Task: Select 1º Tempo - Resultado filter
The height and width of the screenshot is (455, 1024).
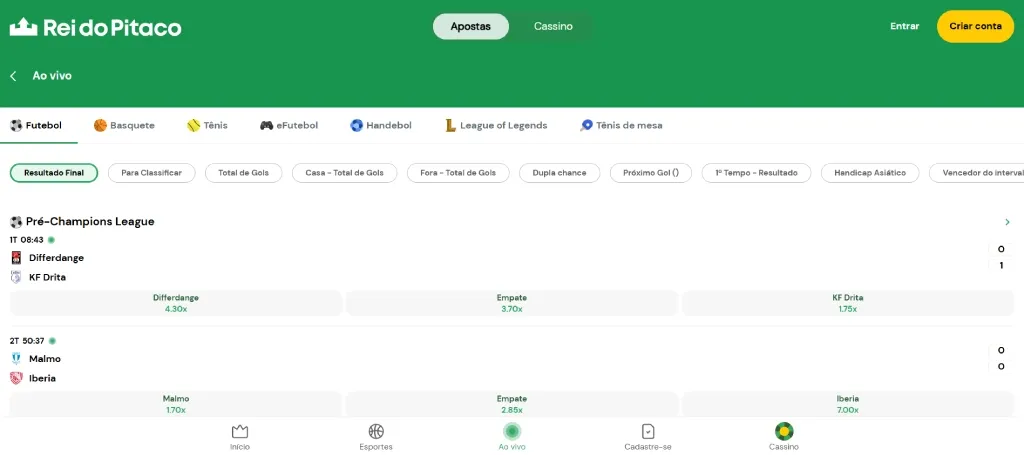Action: tap(756, 173)
